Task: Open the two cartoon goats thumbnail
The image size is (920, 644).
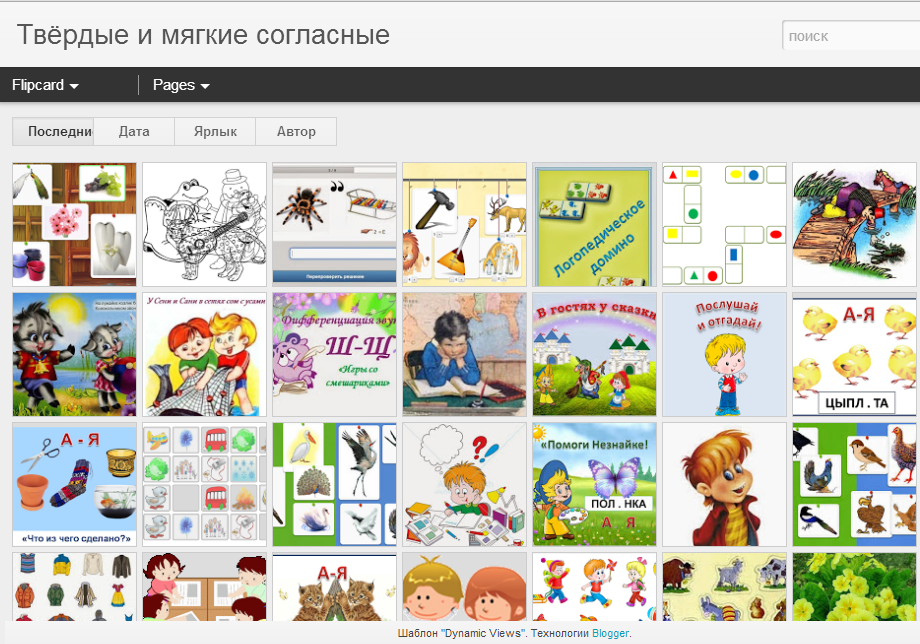Action: [75, 355]
